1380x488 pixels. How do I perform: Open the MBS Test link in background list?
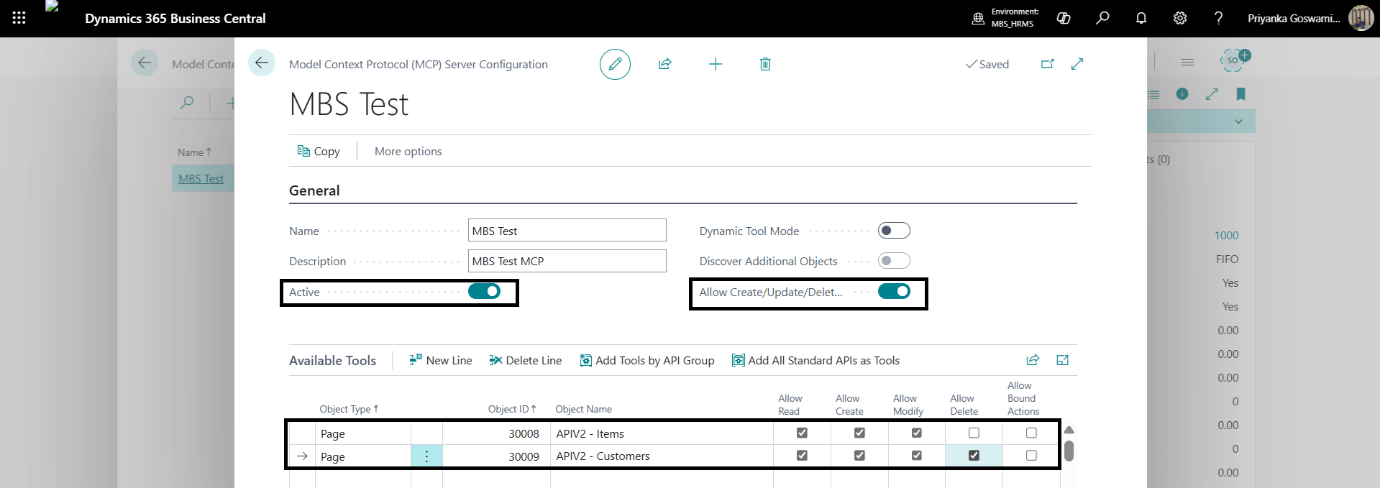201,179
